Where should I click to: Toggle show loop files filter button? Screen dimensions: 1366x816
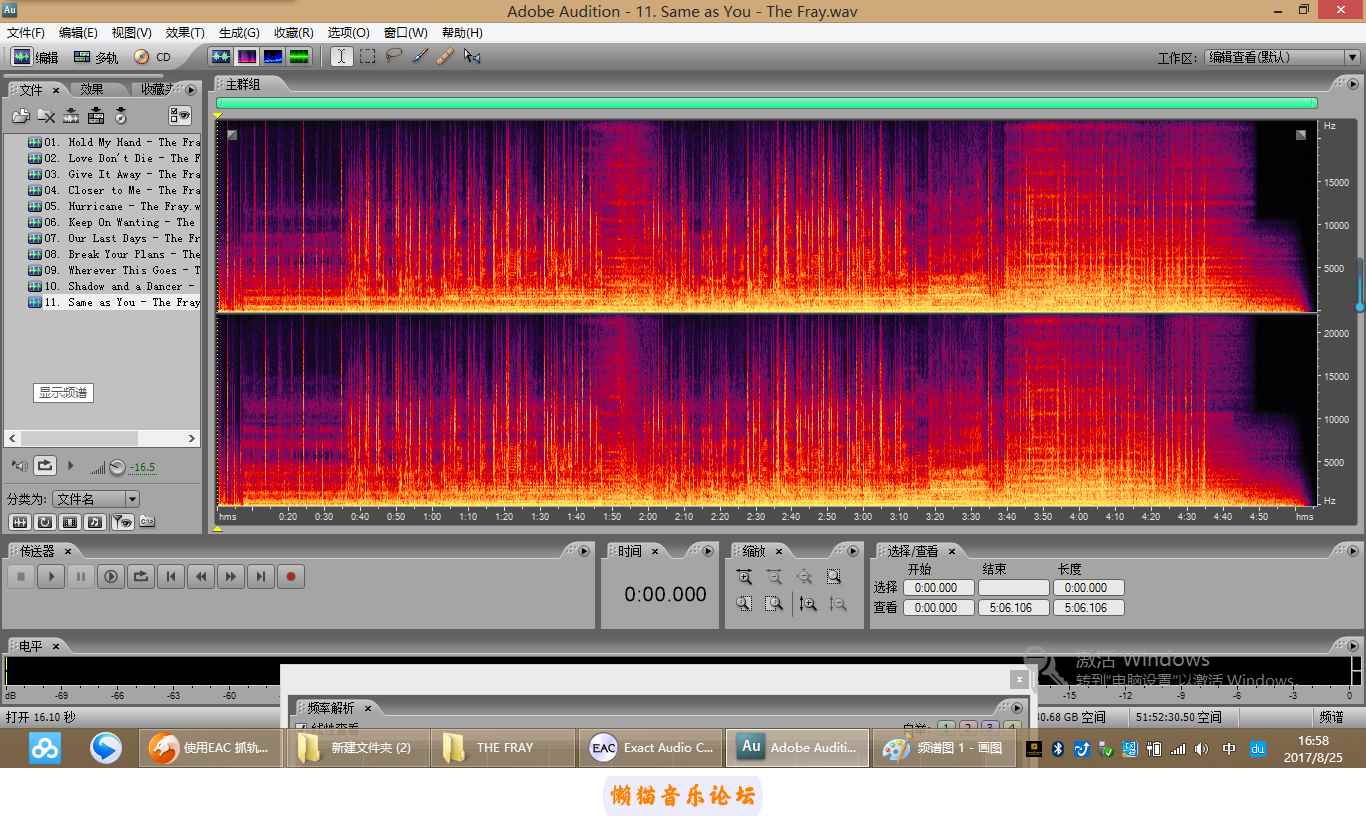click(x=45, y=522)
